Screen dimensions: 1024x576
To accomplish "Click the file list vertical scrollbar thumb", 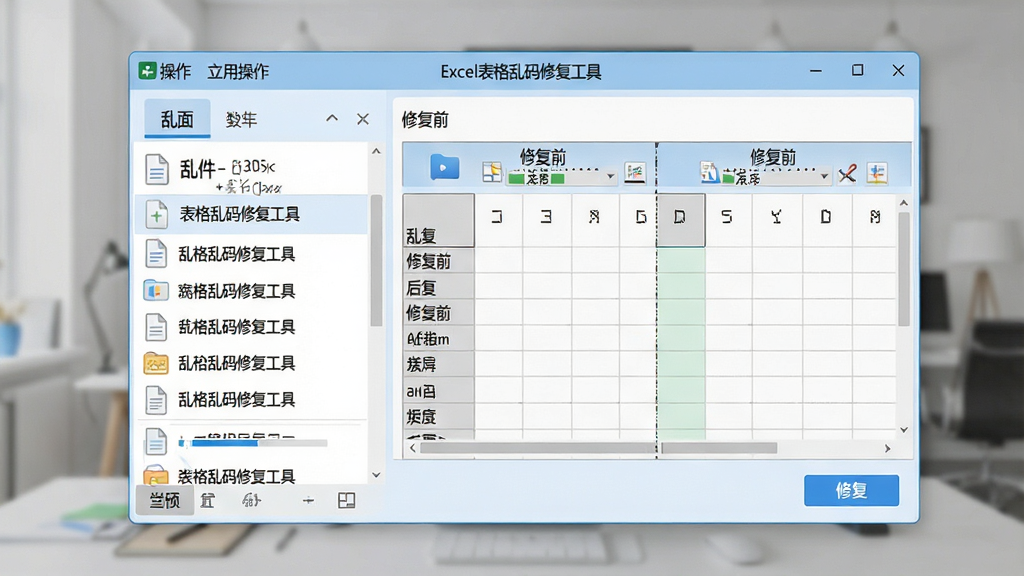I will (376, 260).
